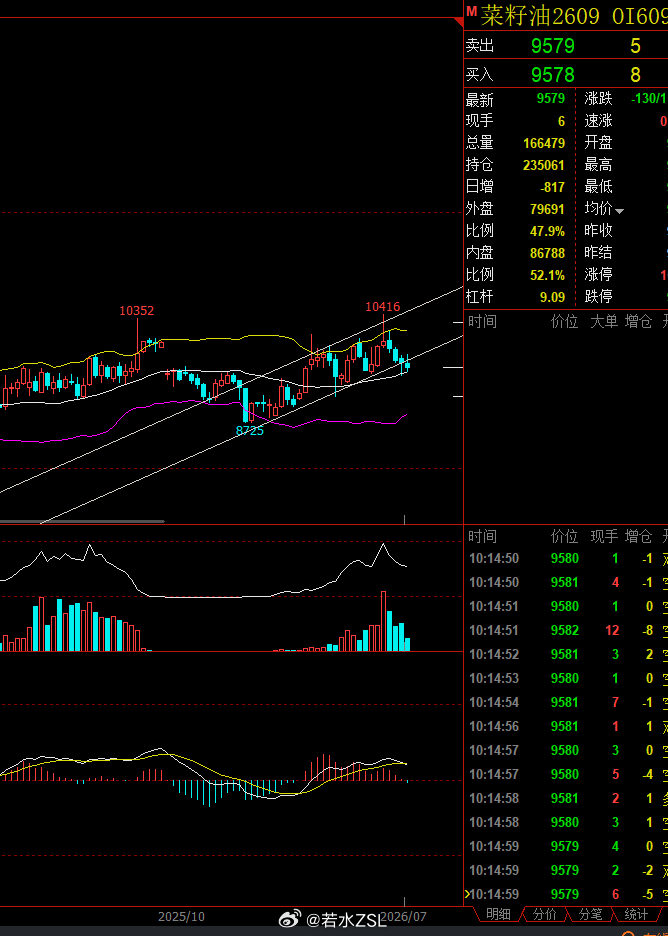The height and width of the screenshot is (936, 668).
Task: Click the 最高 label
Action: (x=599, y=164)
